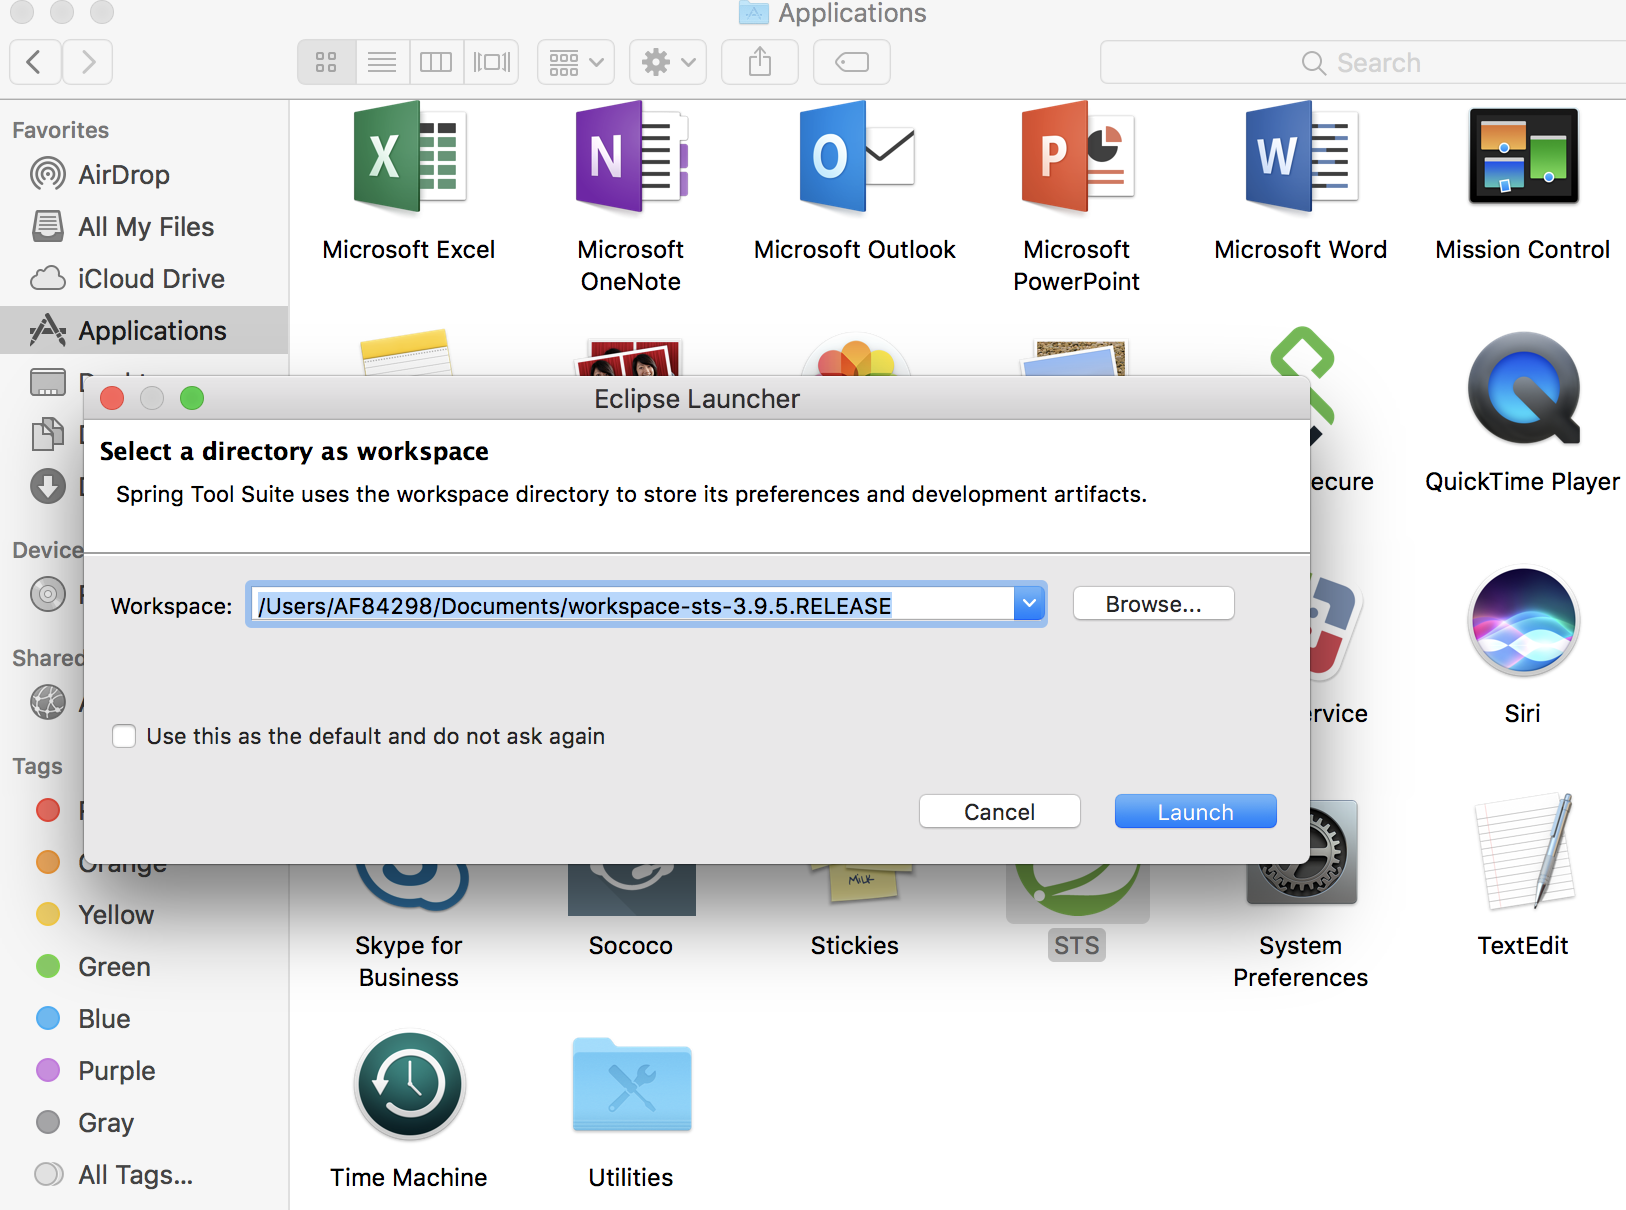
Task: Switch Finder to icon view
Action: pos(326,63)
